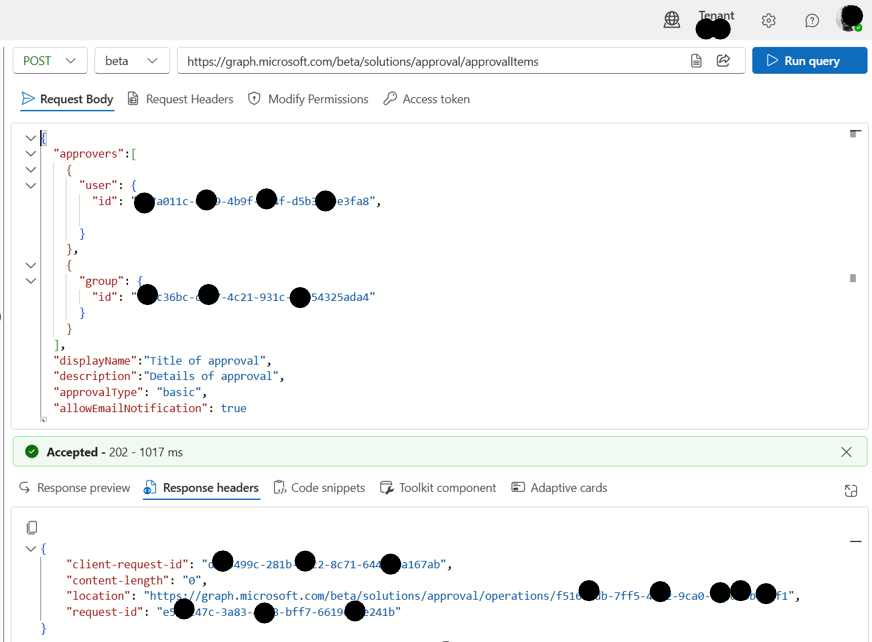Collapse the root JSON brace in request body

point(31,138)
